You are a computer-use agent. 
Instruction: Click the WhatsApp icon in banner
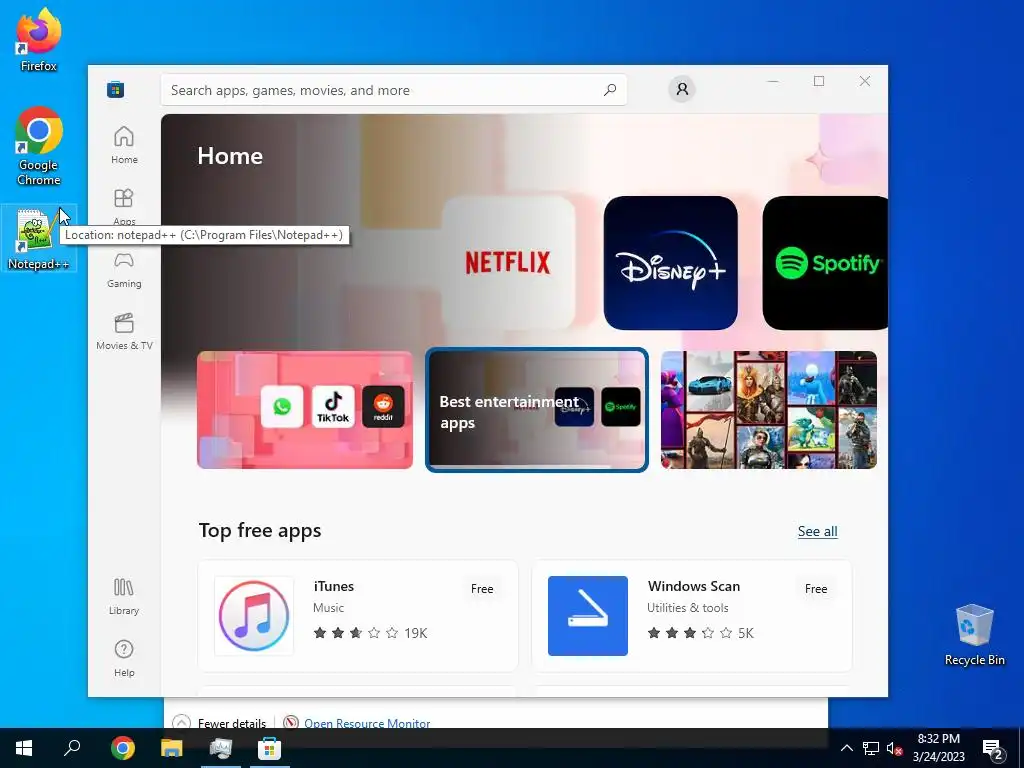(x=282, y=407)
